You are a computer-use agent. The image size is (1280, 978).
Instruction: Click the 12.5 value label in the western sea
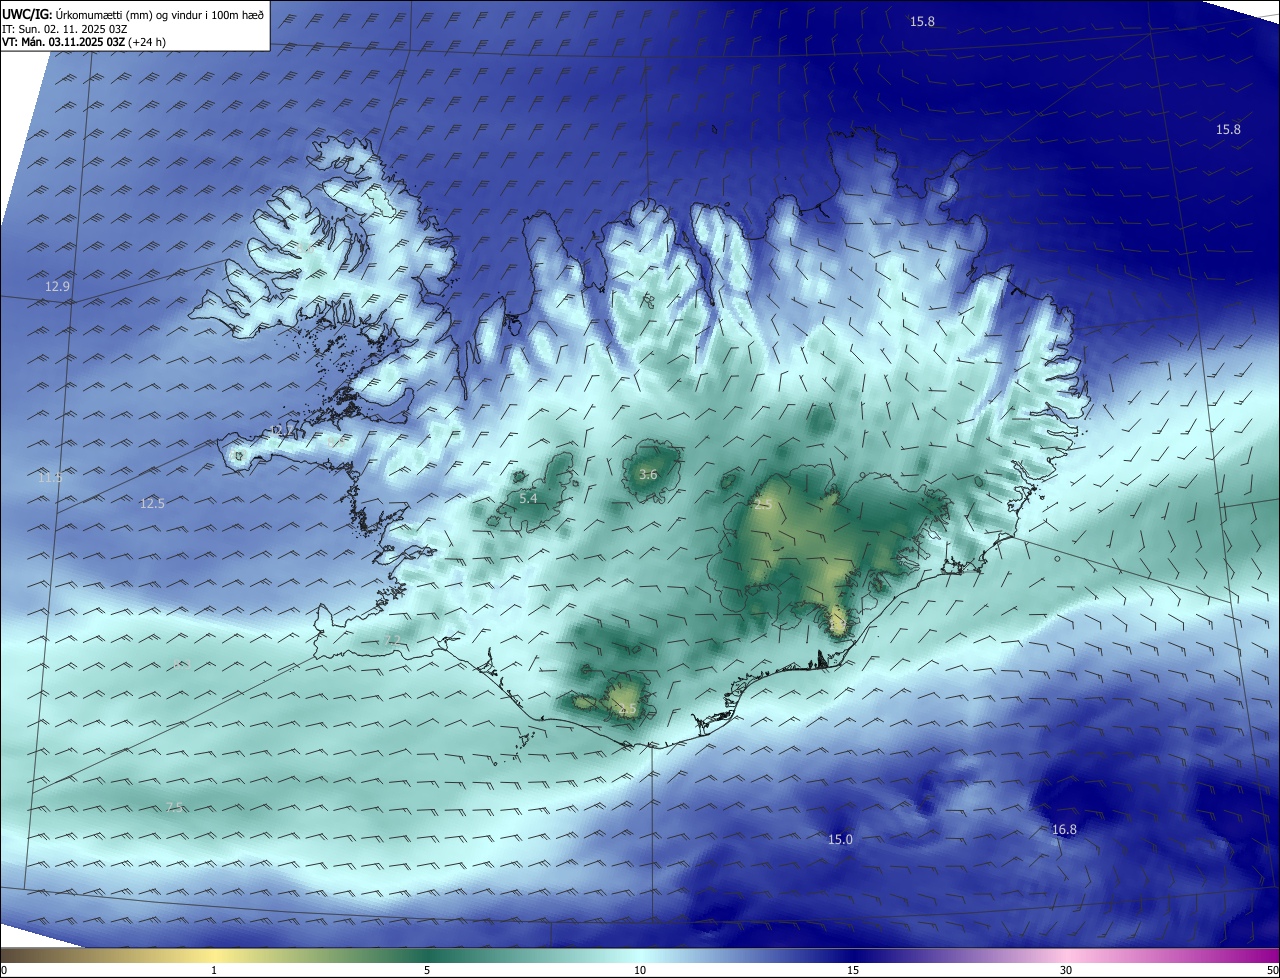coord(152,504)
